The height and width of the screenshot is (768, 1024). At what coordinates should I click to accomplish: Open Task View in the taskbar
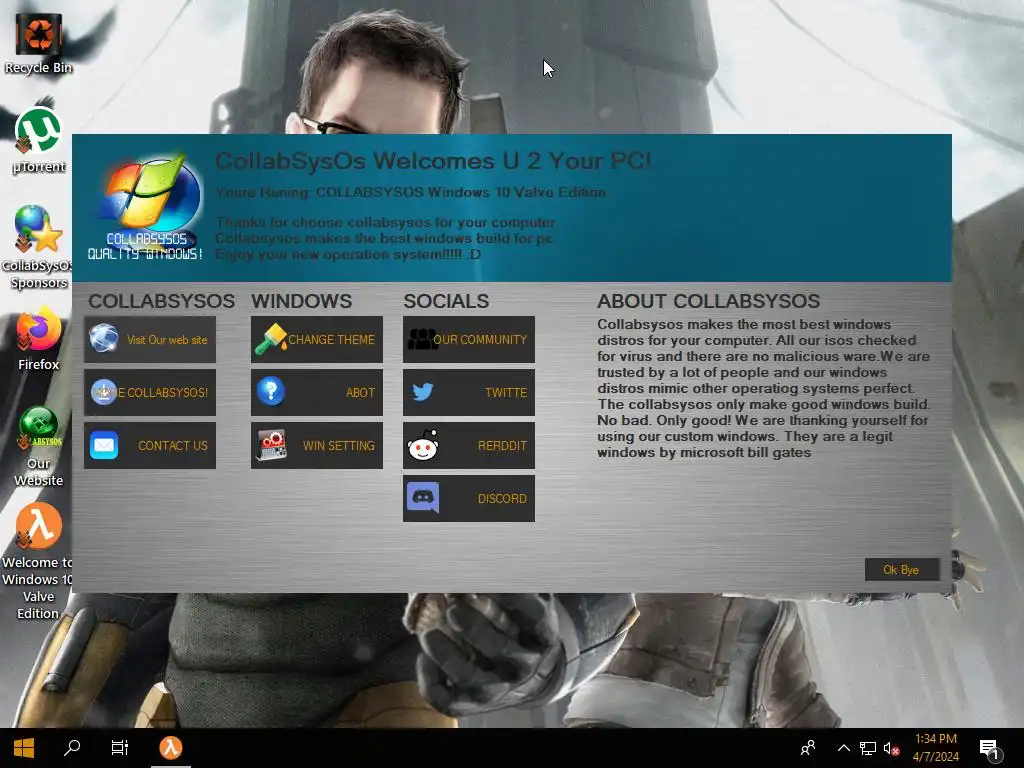point(120,748)
